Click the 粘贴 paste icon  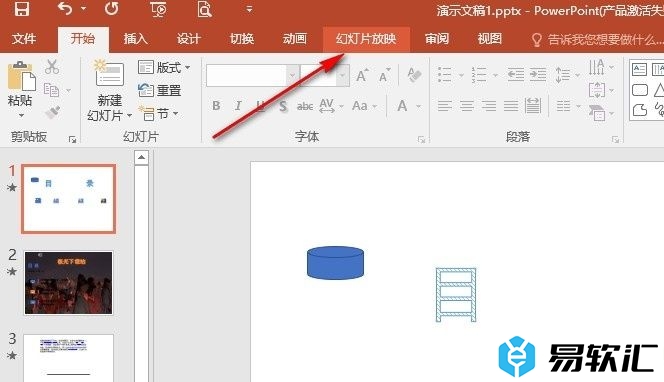[21, 76]
